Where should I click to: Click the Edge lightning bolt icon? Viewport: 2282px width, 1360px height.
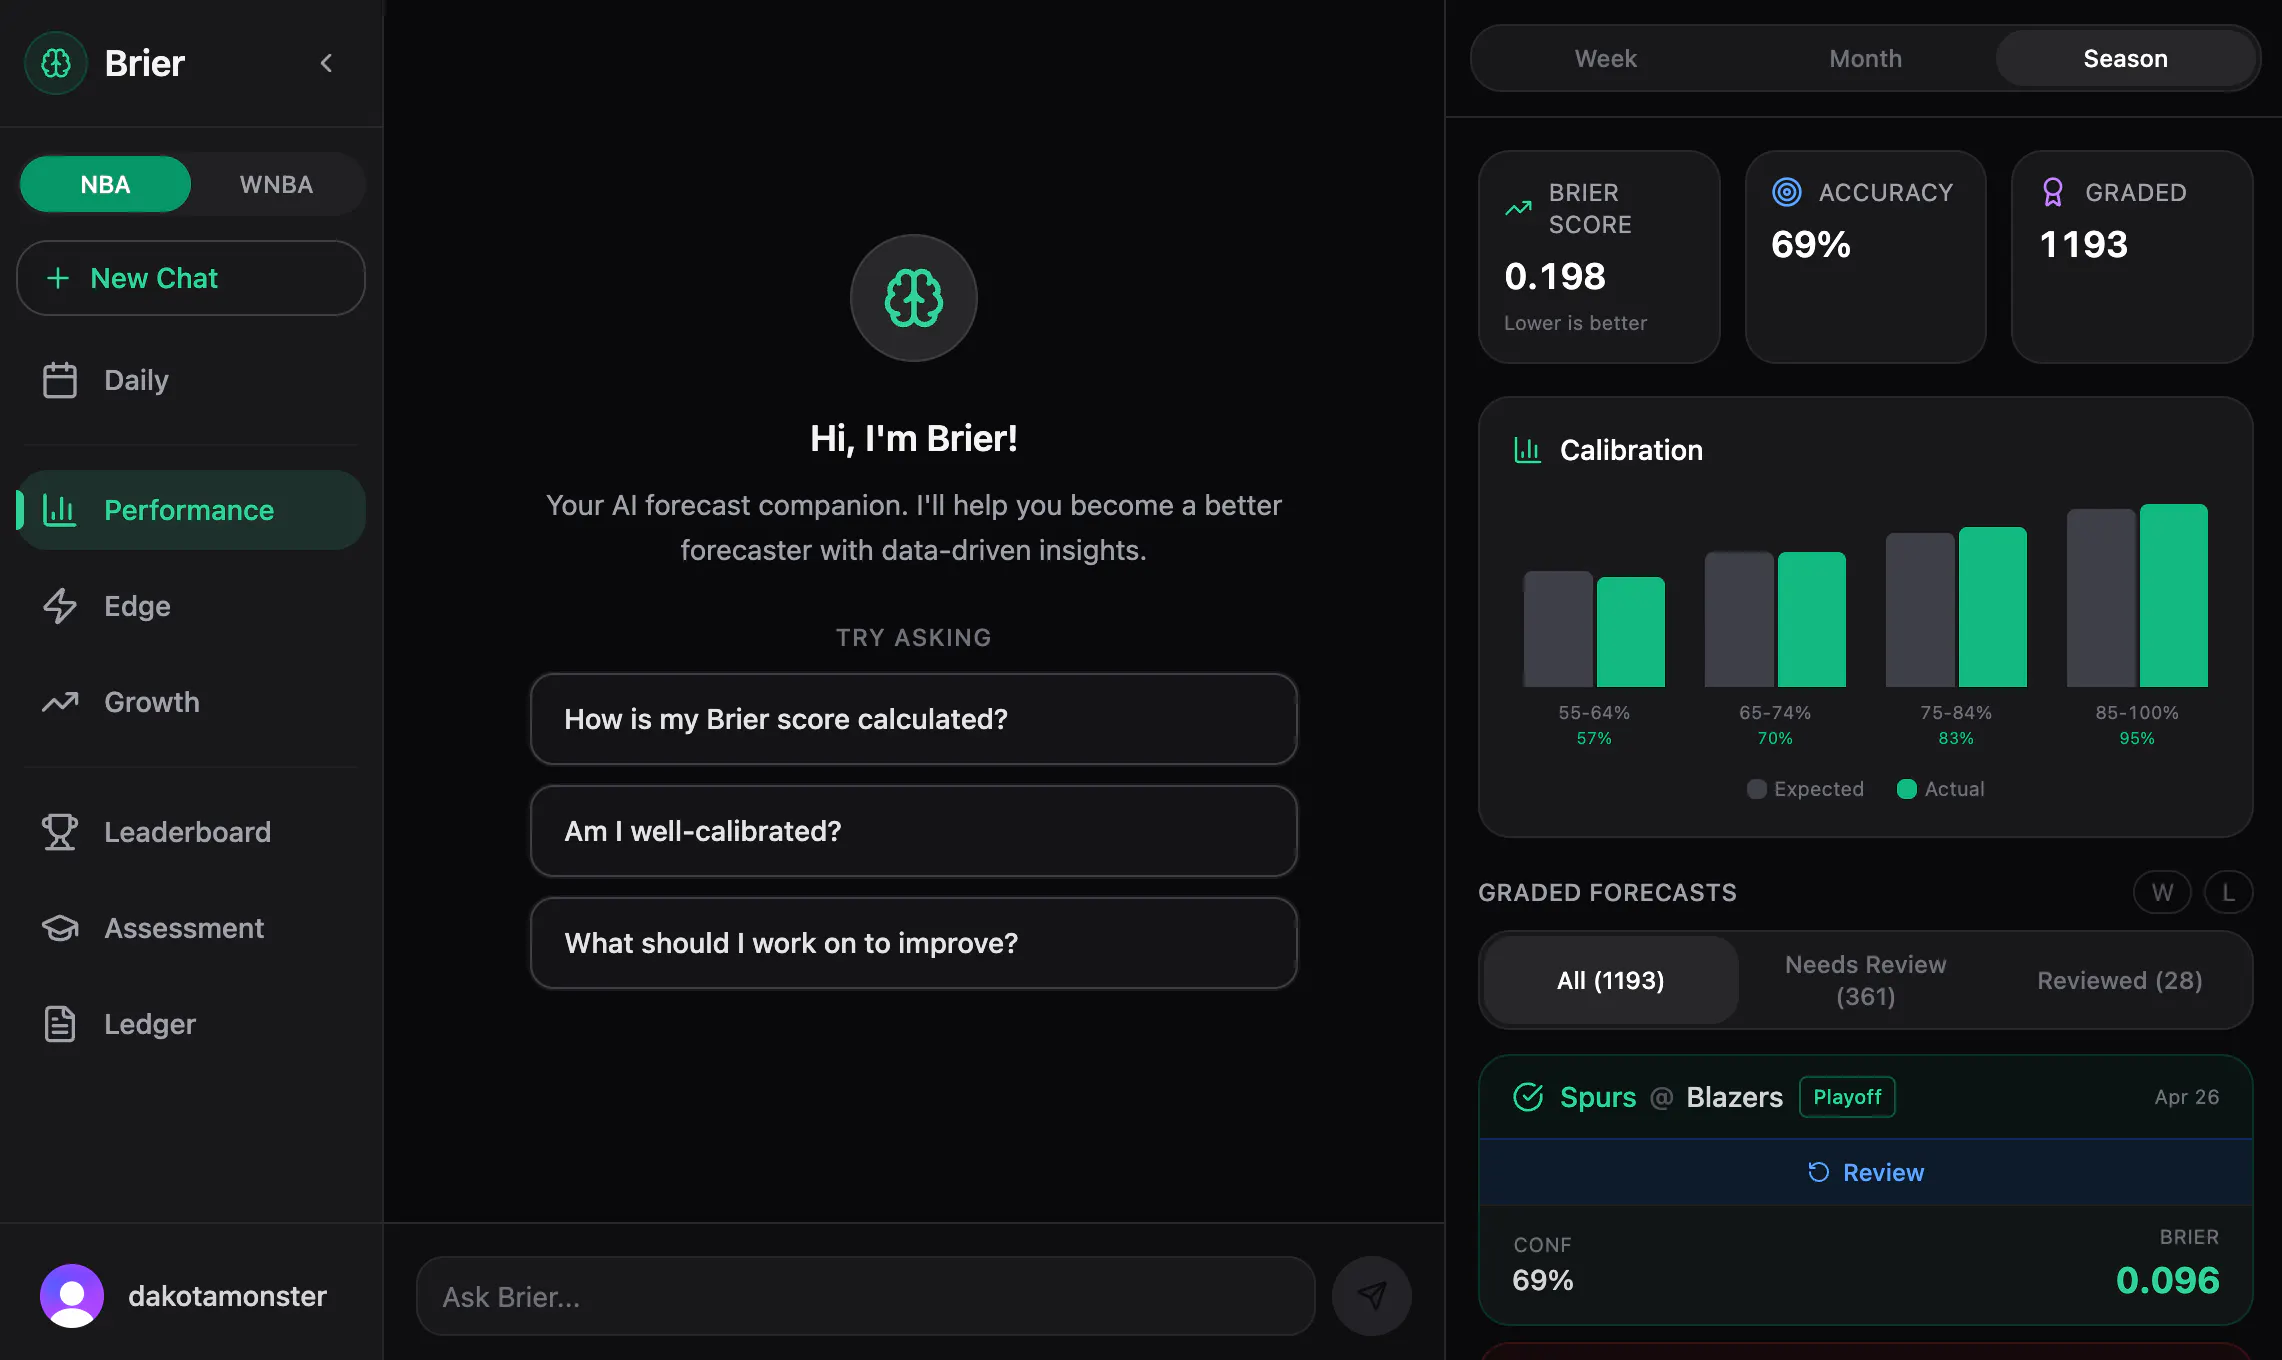[60, 606]
